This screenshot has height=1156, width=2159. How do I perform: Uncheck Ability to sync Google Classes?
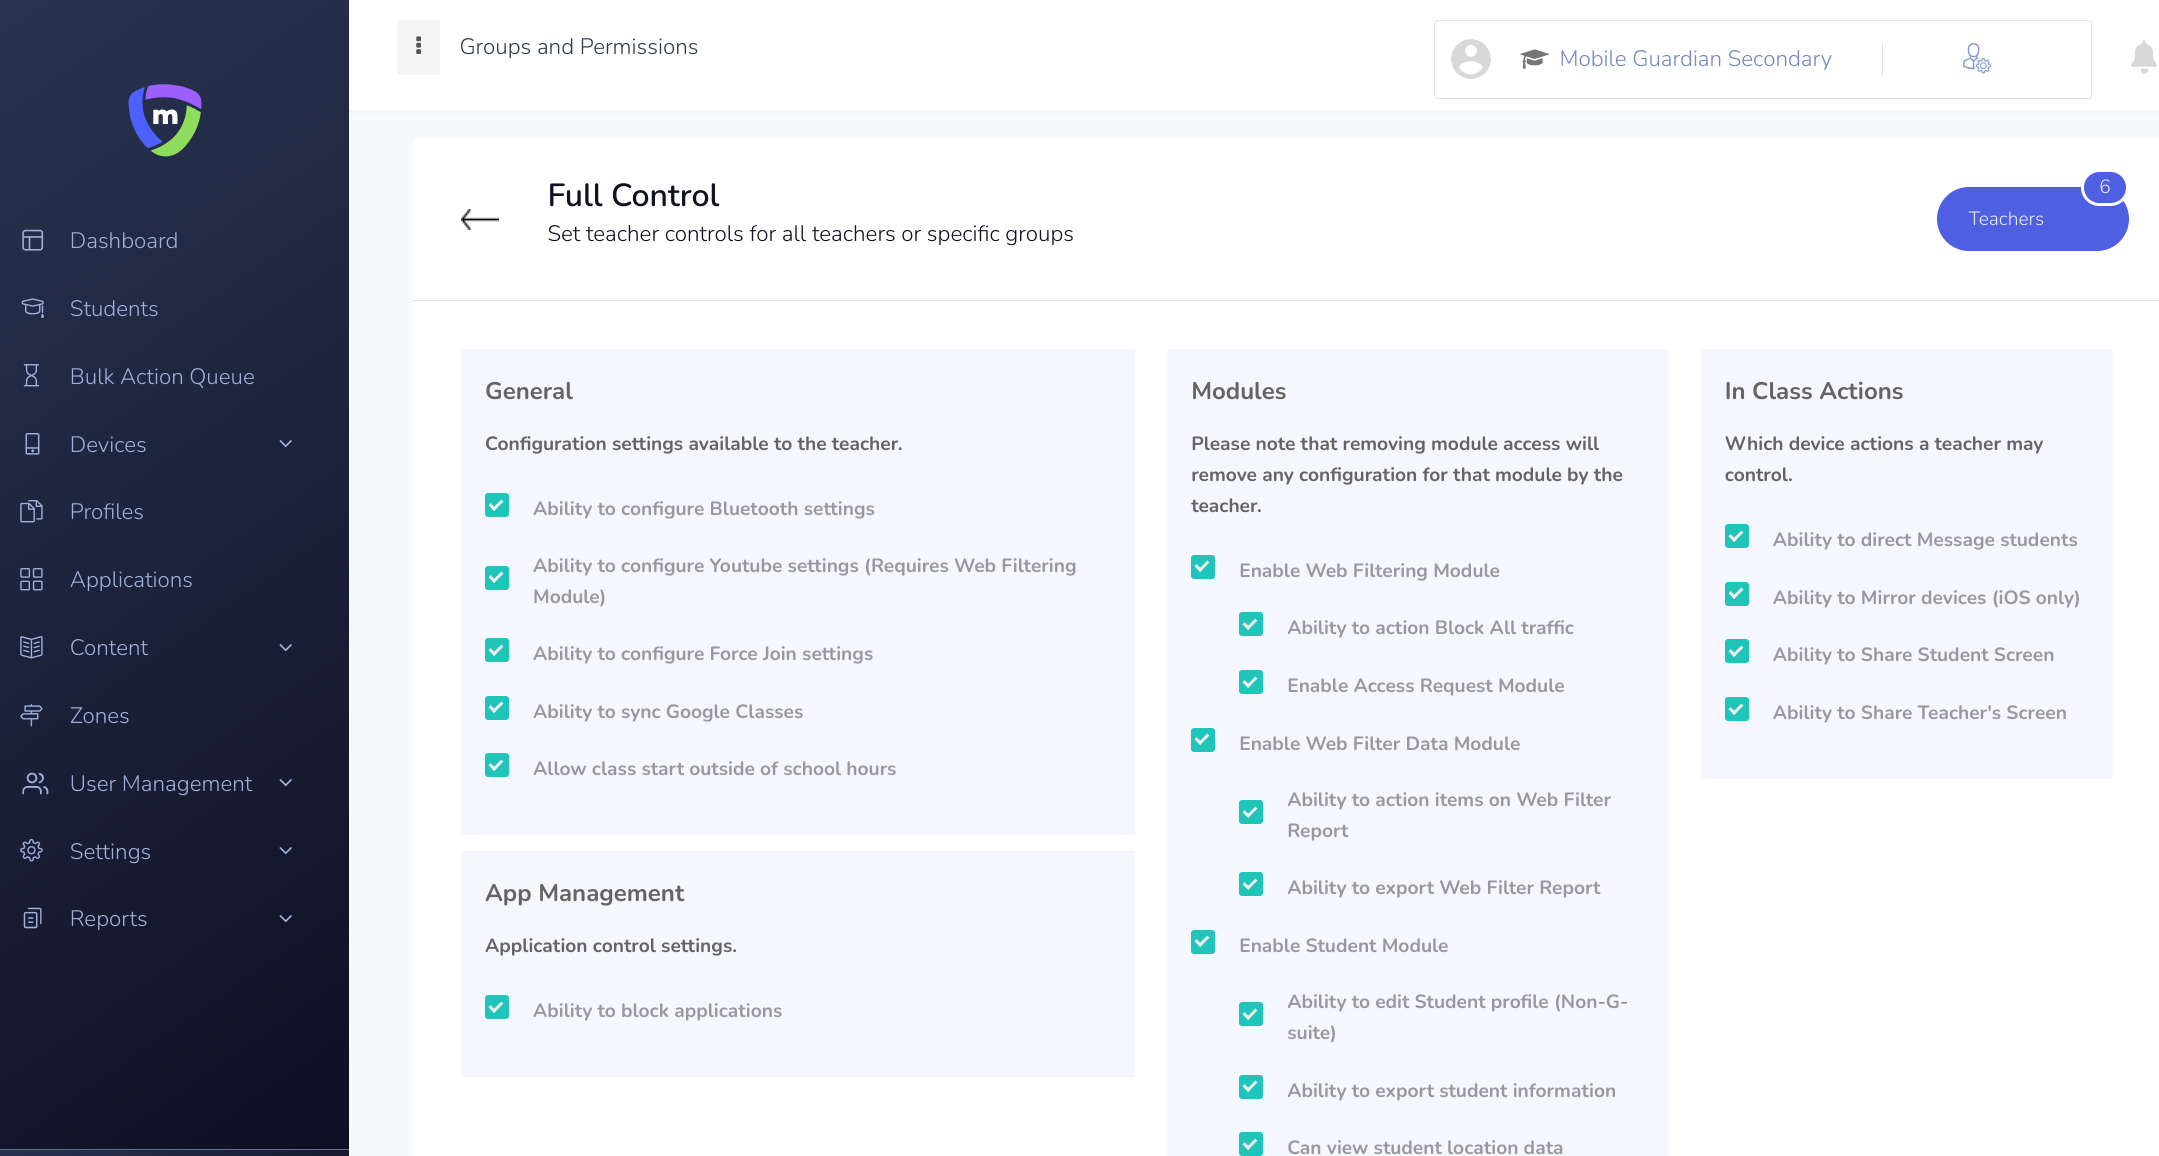(497, 709)
